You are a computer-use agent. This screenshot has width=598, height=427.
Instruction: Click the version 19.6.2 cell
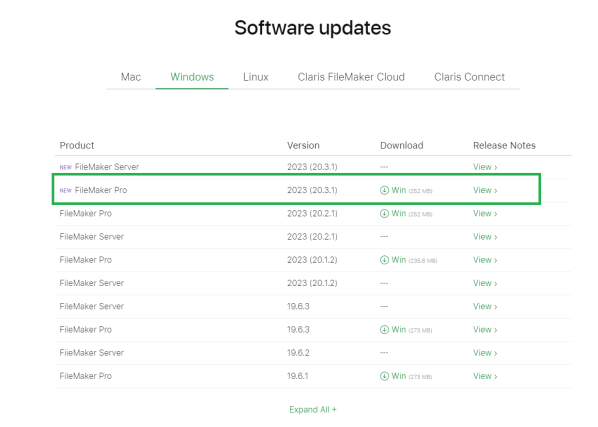point(298,353)
